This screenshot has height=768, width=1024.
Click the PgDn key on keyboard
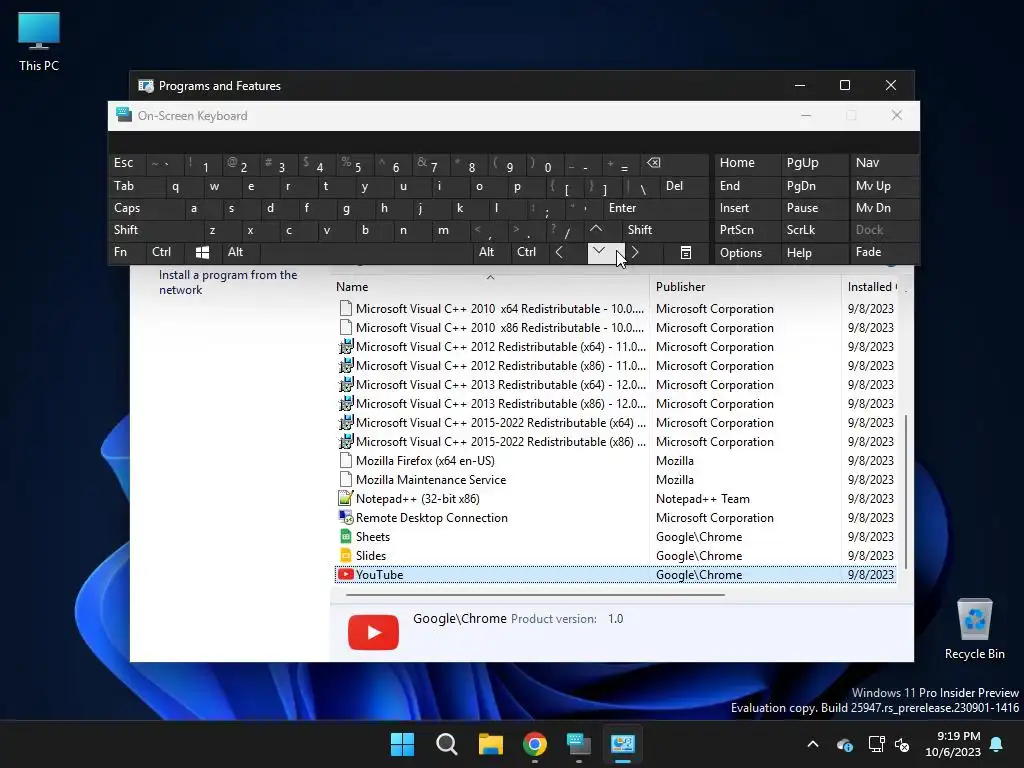(814, 186)
